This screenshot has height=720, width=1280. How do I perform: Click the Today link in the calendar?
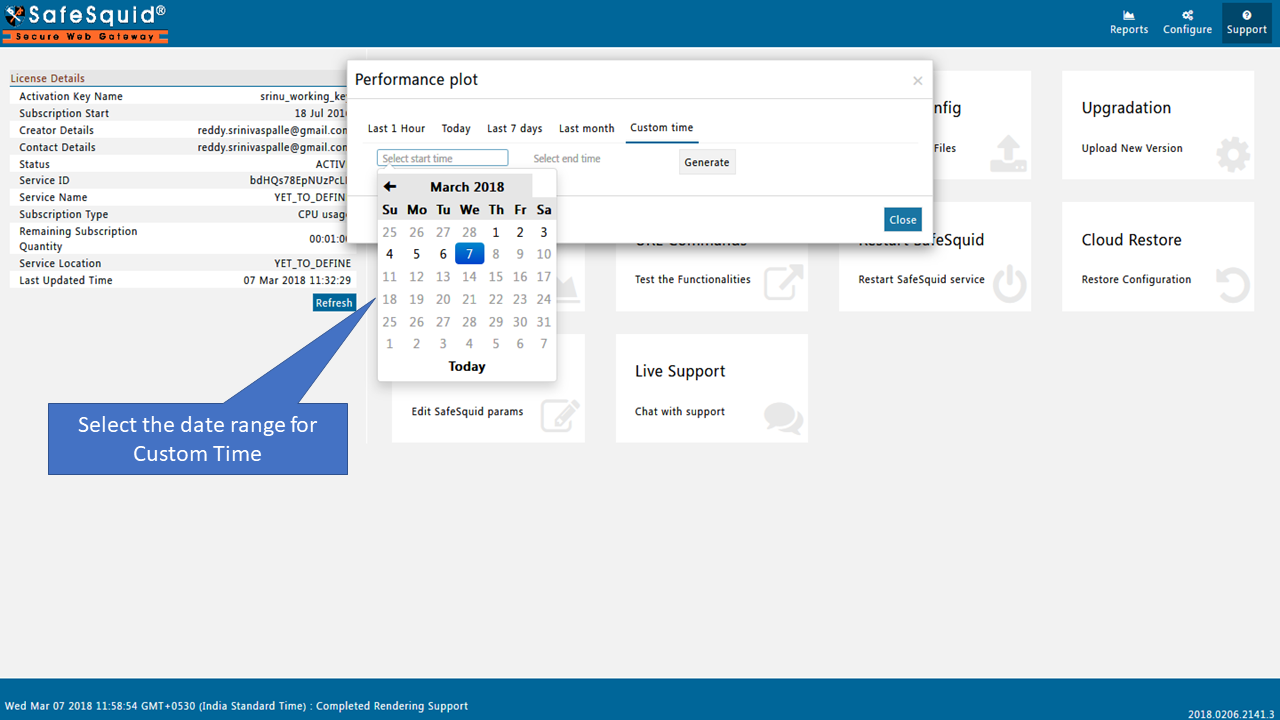click(467, 366)
